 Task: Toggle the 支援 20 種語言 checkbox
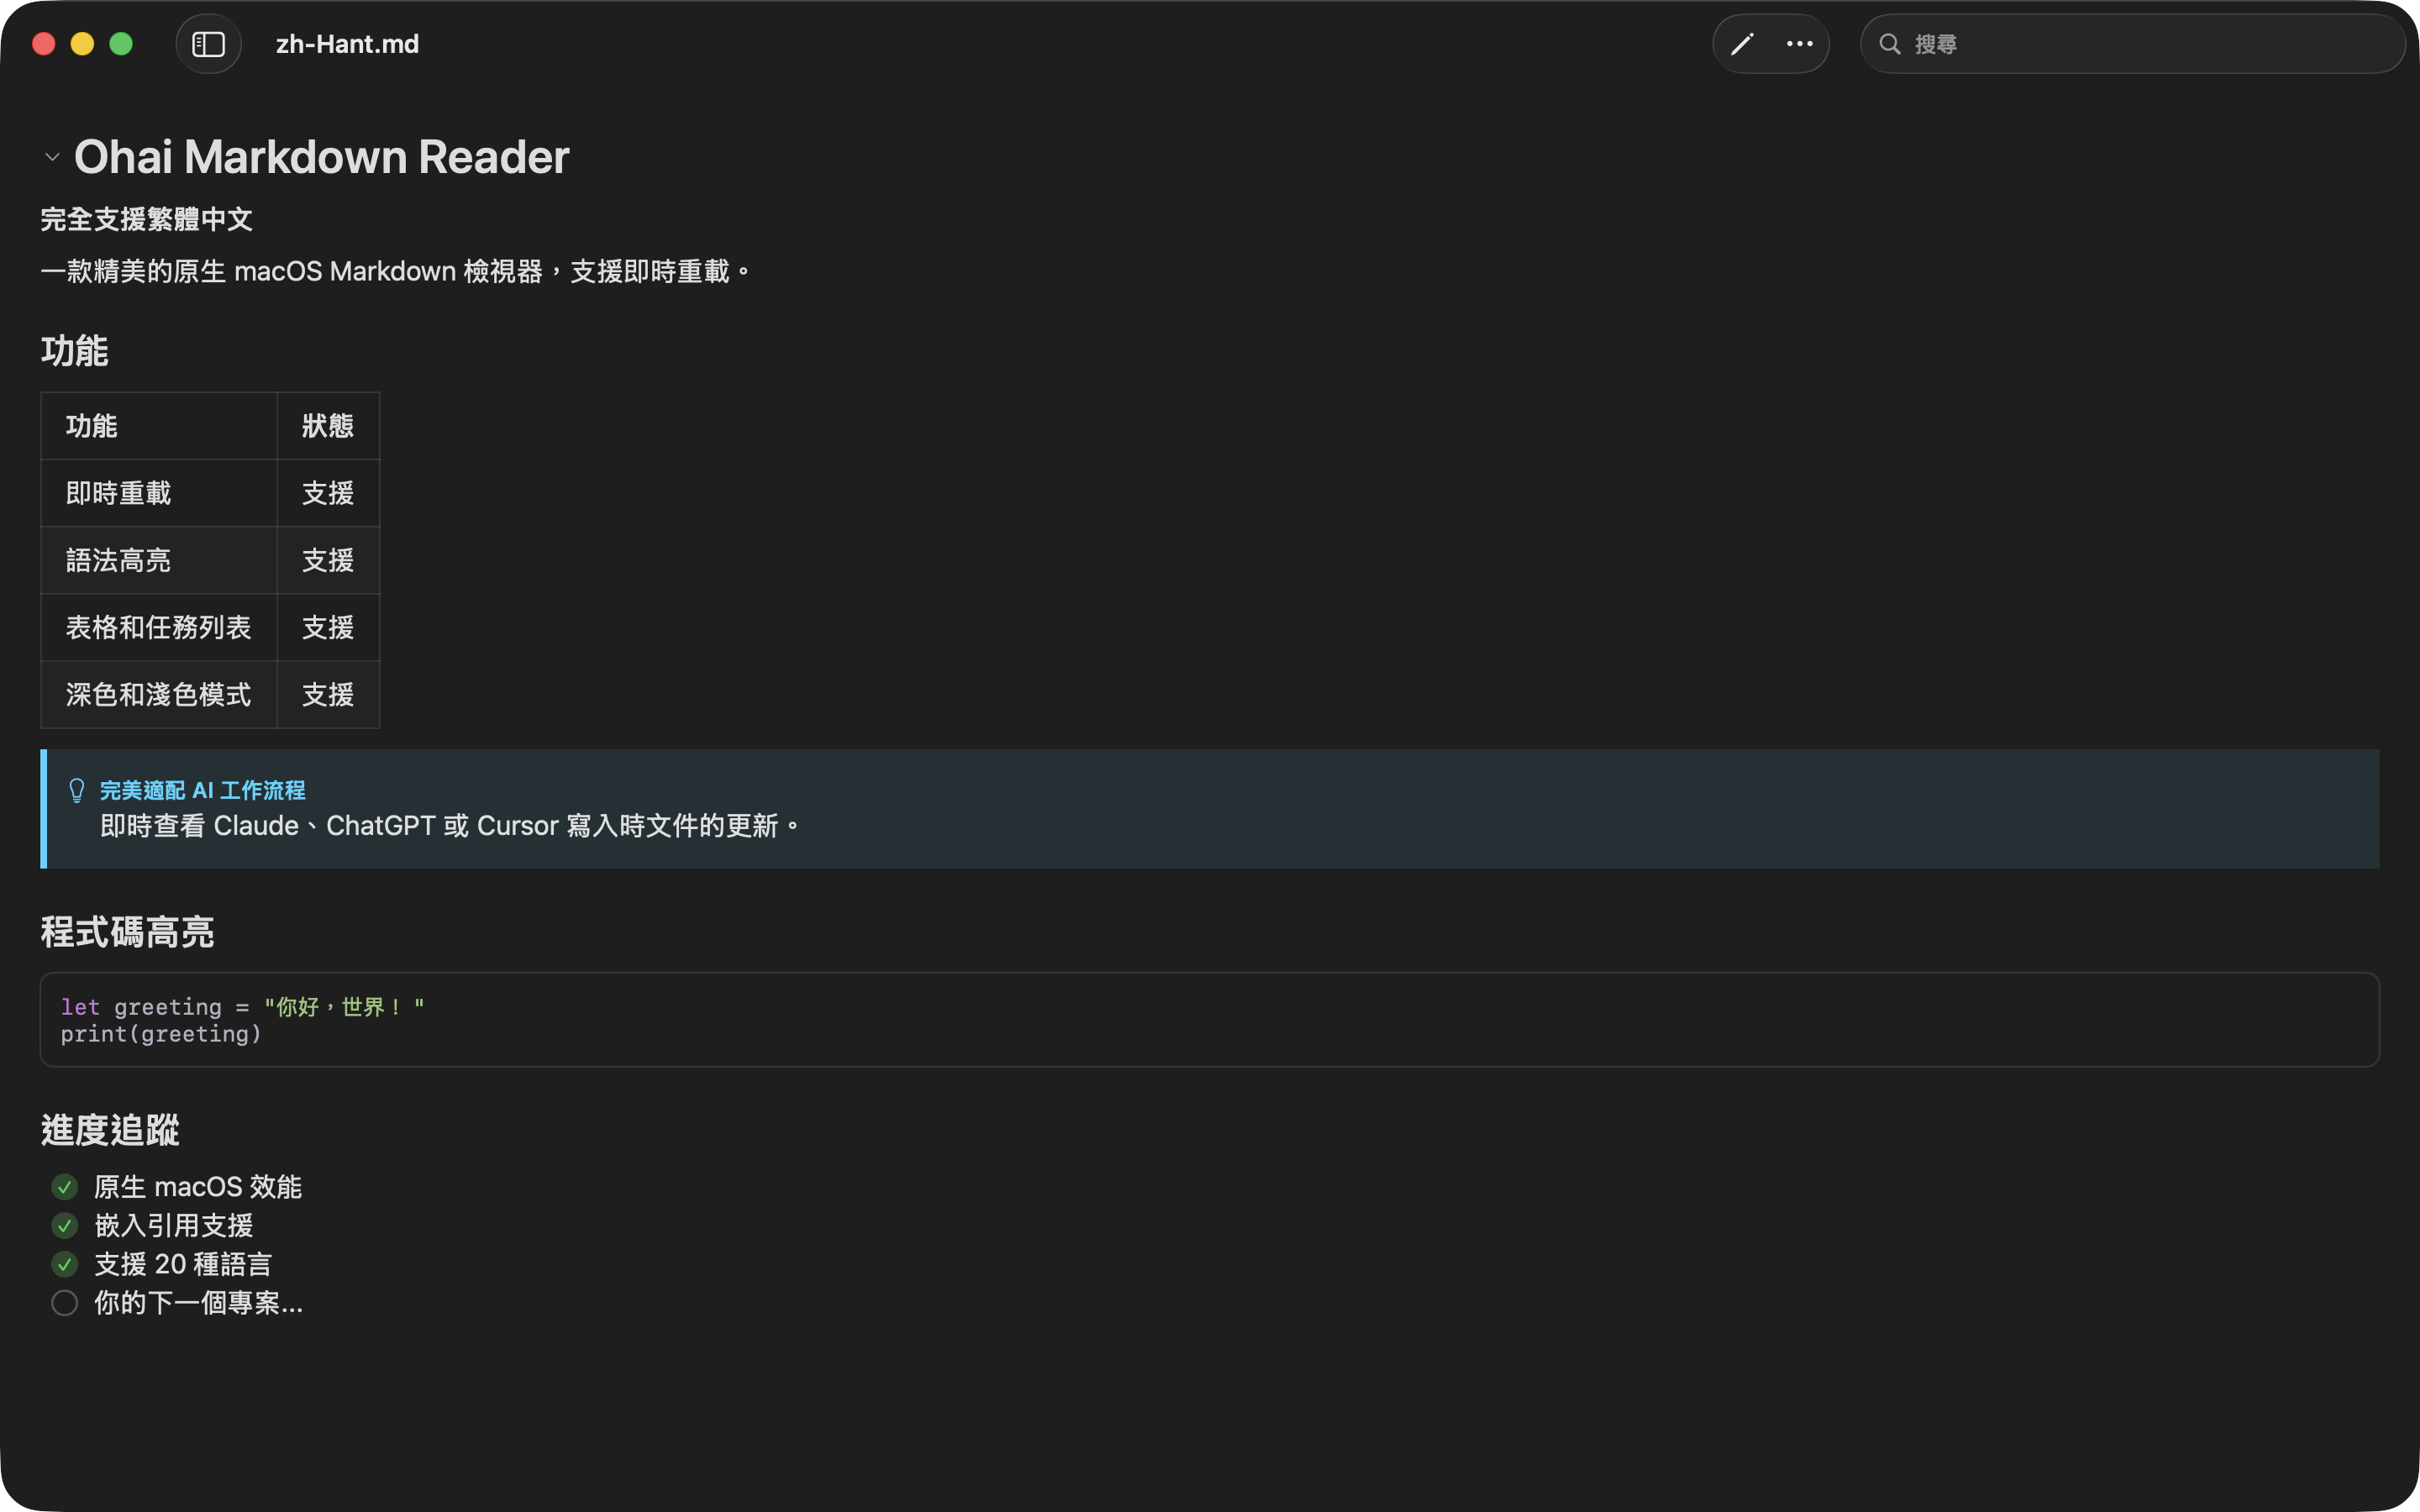point(65,1265)
